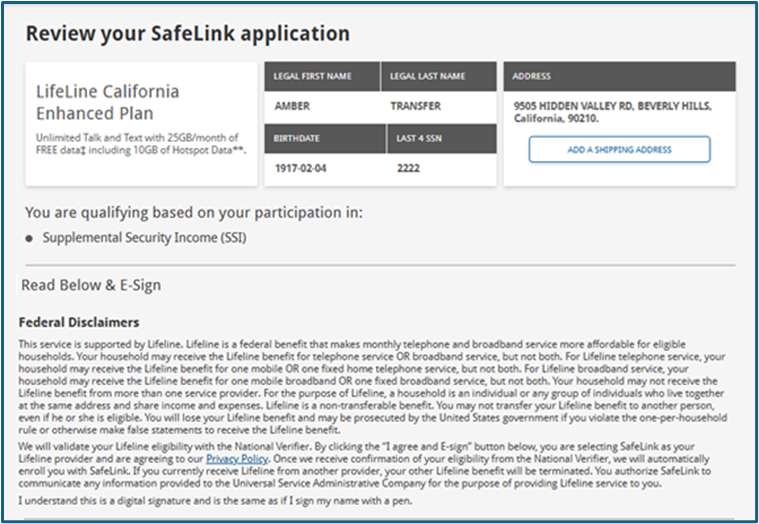
Task: Click the paragraph starting 'This service is supported by Lifeline'
Action: click(x=373, y=387)
